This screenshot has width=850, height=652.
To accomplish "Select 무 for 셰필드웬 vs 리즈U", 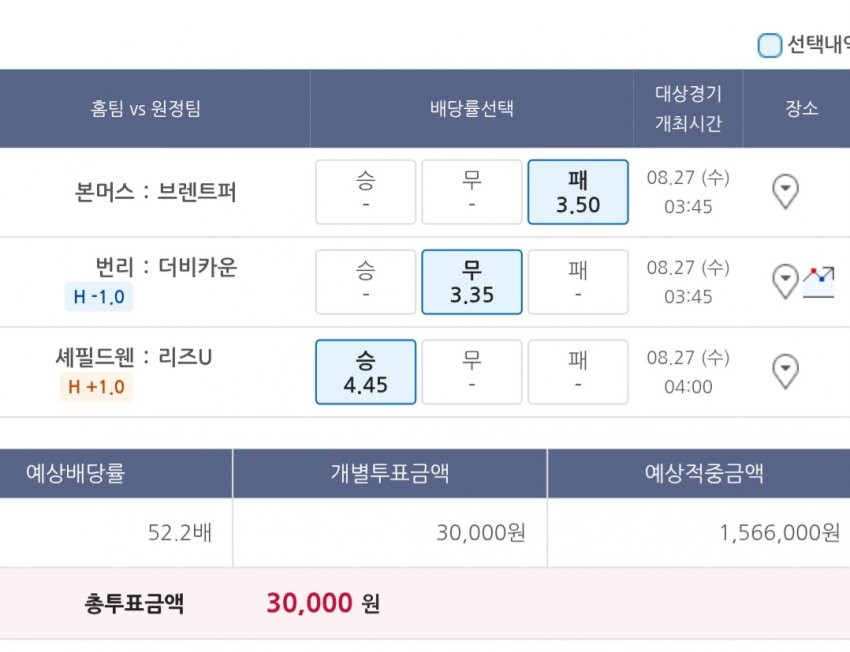I will [472, 372].
